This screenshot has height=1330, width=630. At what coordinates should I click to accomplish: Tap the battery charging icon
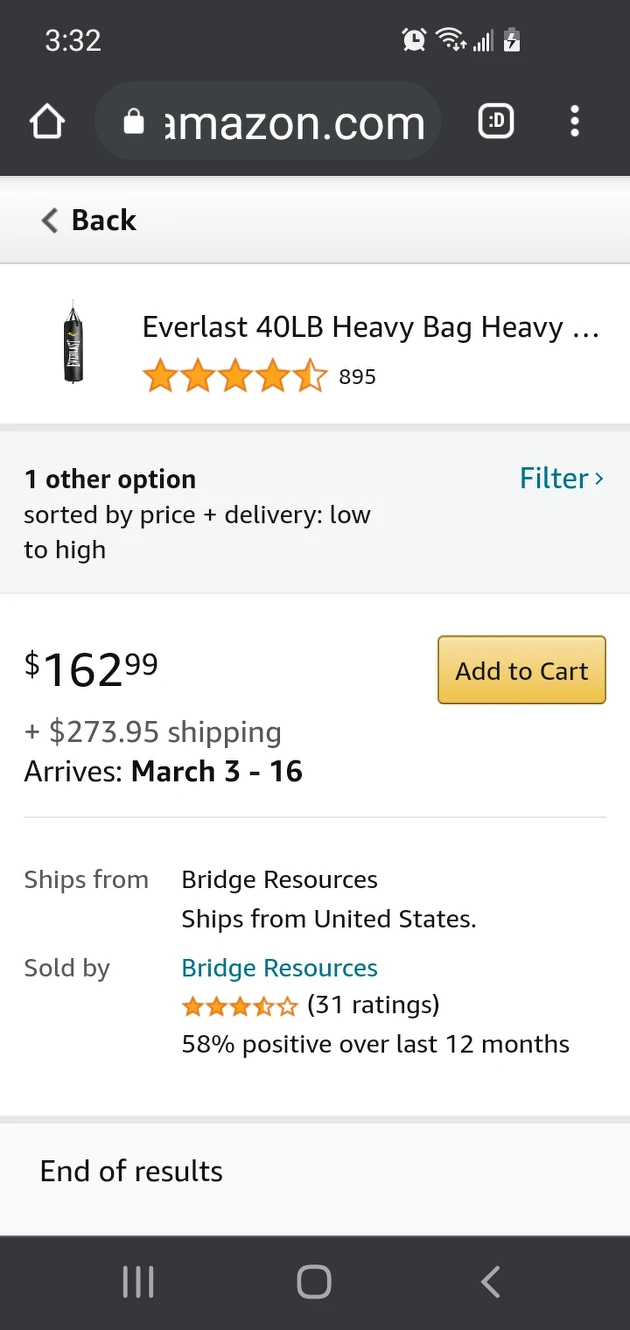512,40
